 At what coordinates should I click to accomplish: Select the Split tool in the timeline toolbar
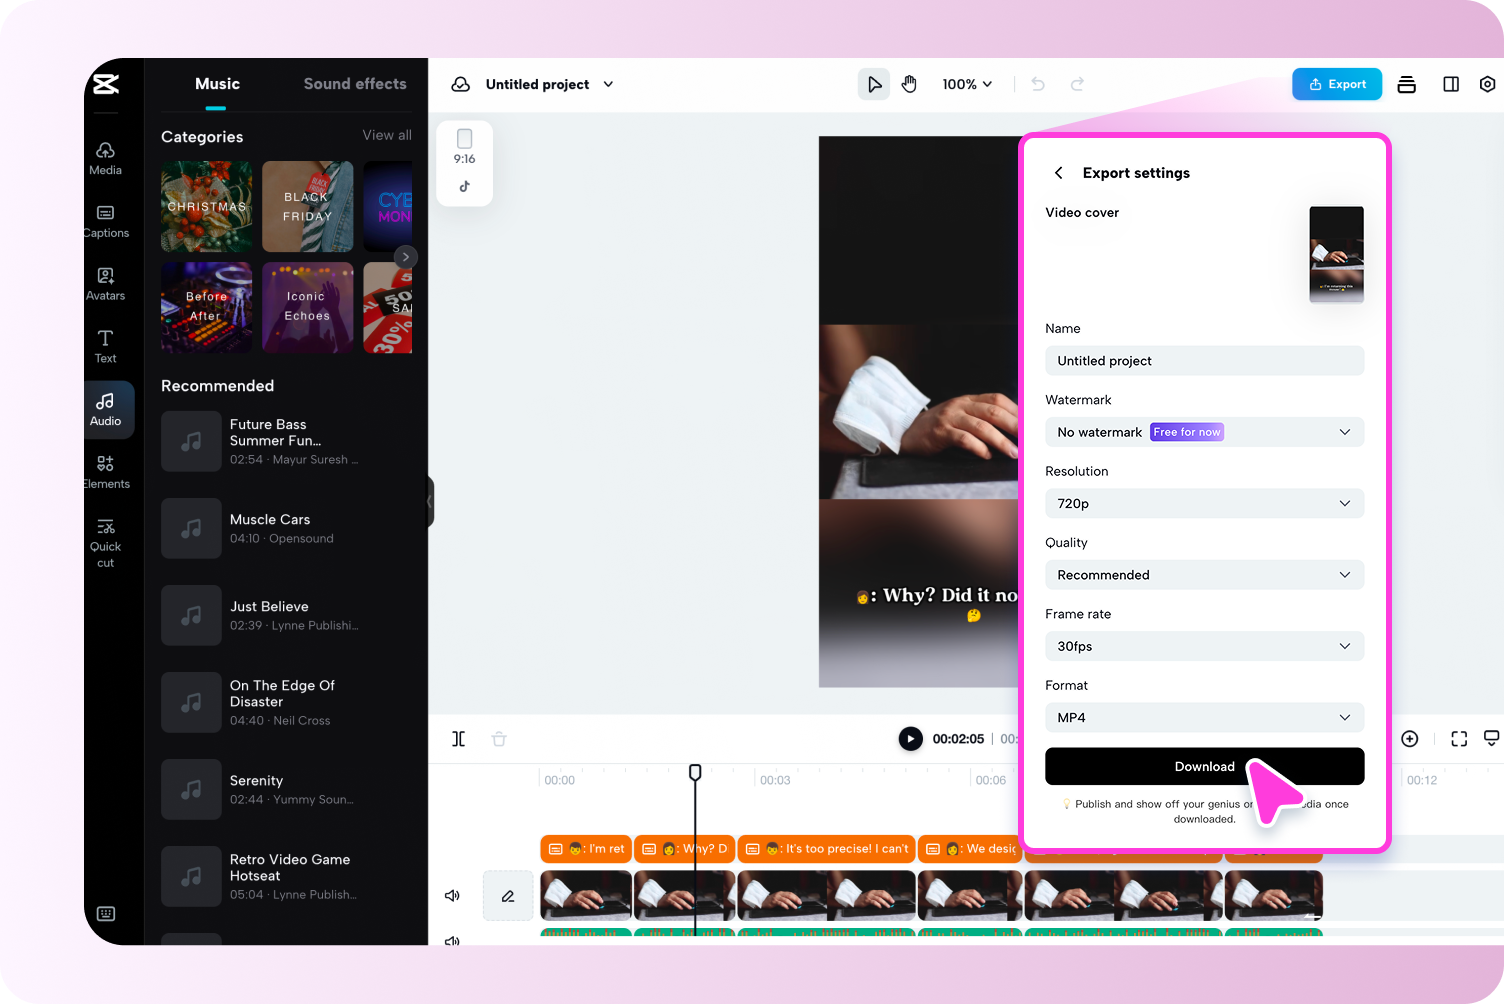pos(459,739)
